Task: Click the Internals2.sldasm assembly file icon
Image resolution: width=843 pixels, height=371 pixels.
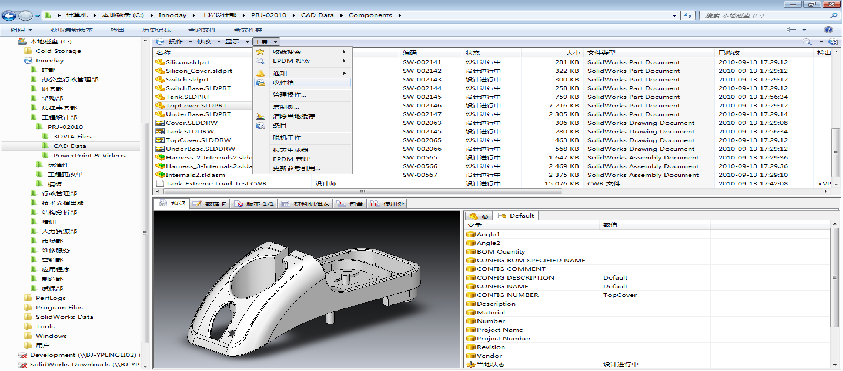Action: tap(159, 175)
